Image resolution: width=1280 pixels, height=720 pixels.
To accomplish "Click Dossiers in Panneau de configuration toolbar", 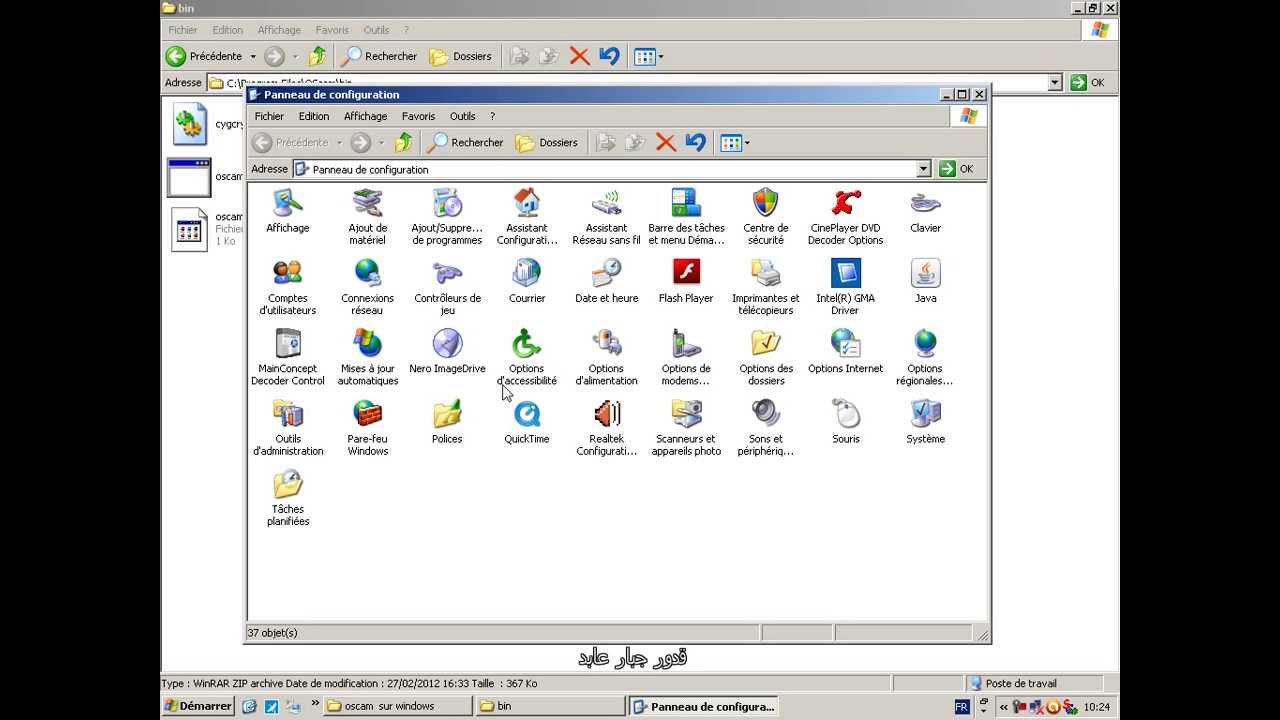I will tap(546, 142).
